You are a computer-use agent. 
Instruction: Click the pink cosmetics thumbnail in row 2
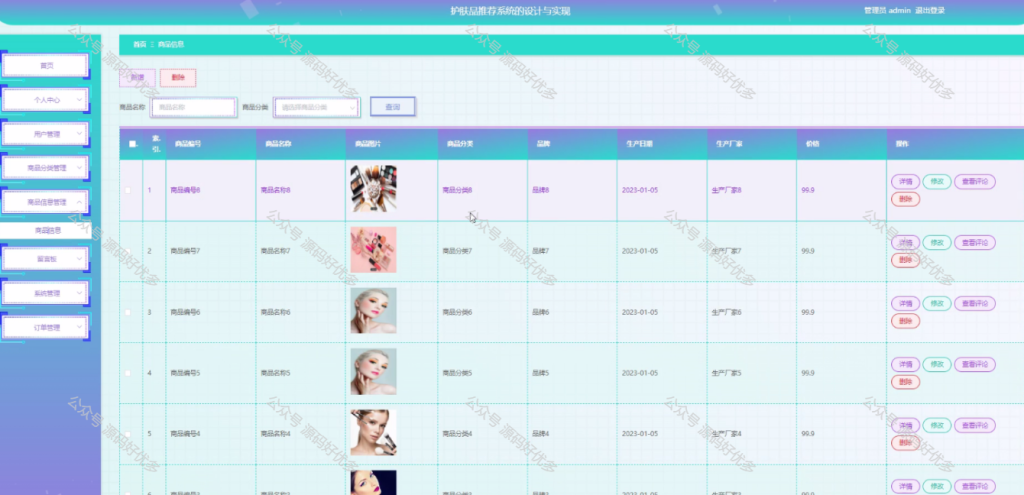coord(374,249)
